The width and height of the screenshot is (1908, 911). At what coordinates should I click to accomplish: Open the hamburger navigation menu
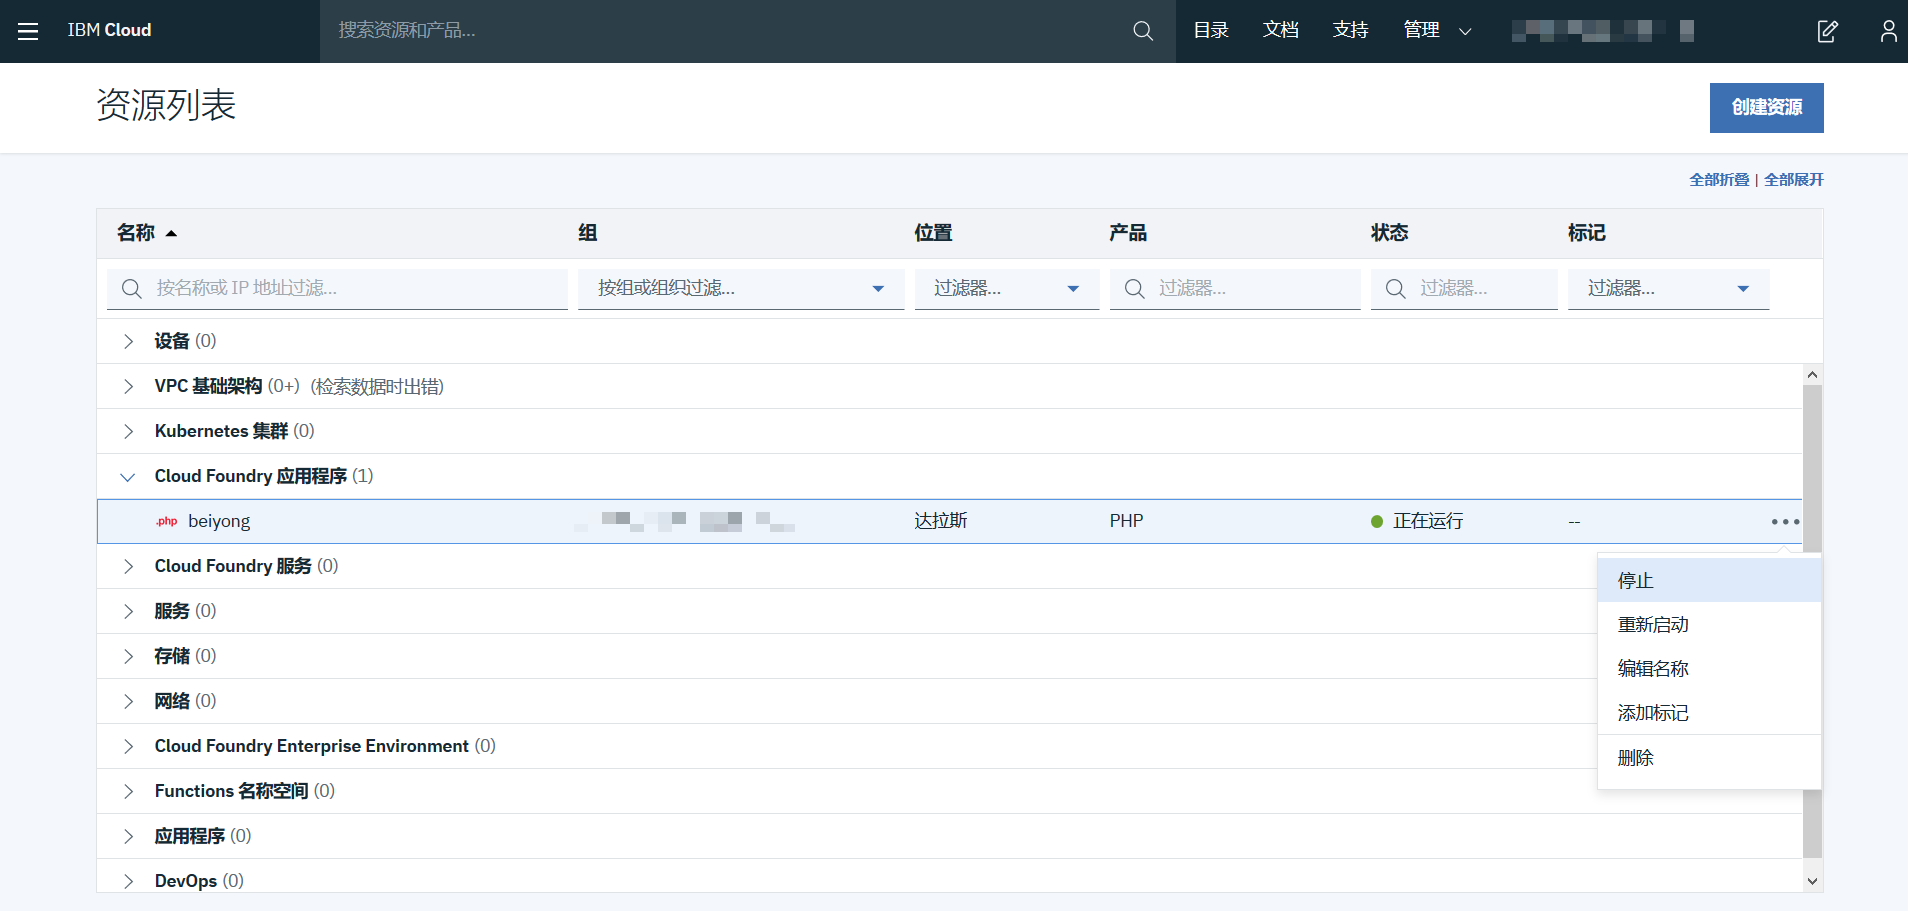pos(28,31)
